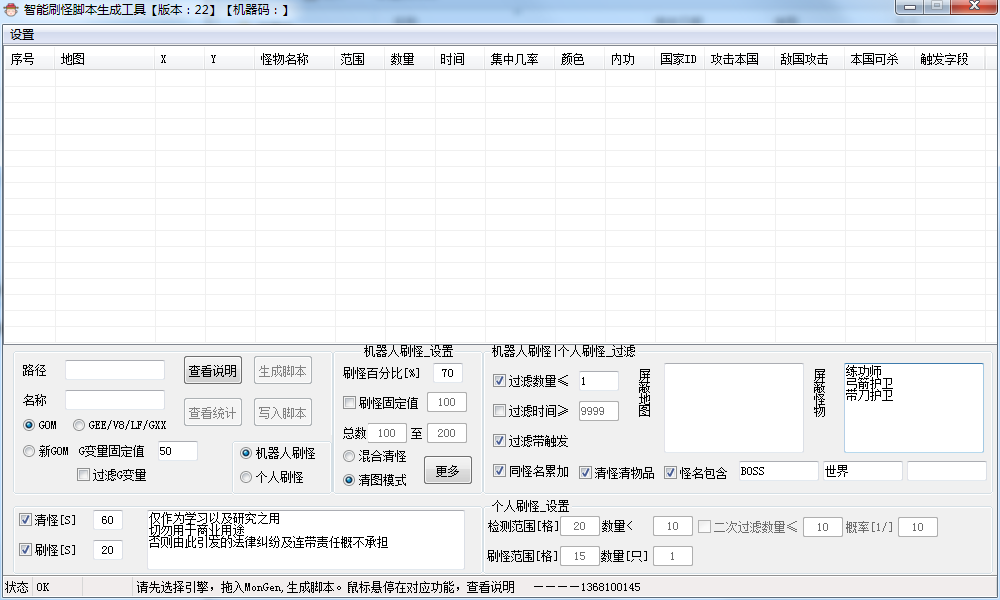Click the 内功 column header
The image size is (1000, 600).
tap(630, 59)
